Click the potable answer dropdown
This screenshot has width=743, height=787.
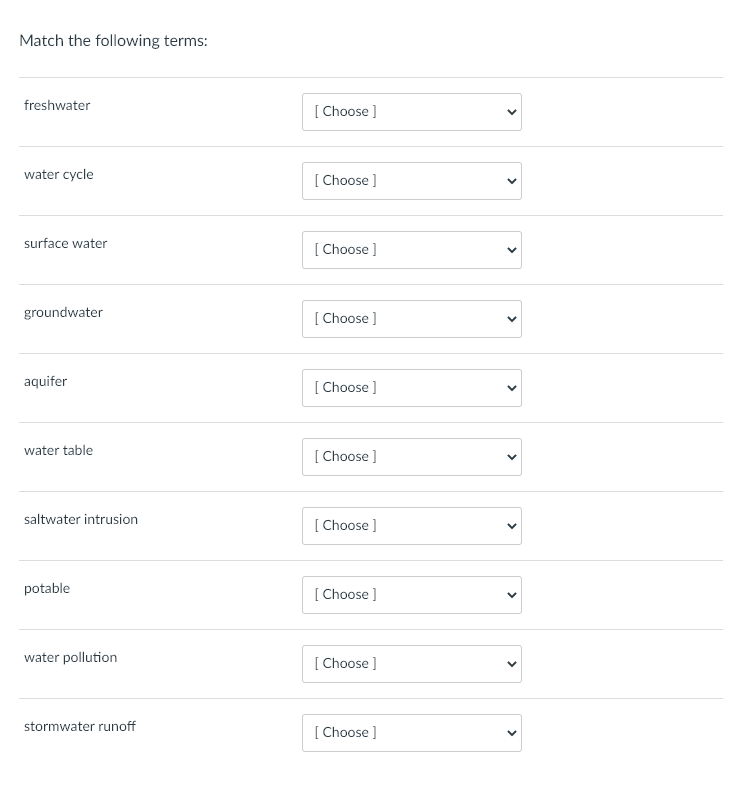411,595
